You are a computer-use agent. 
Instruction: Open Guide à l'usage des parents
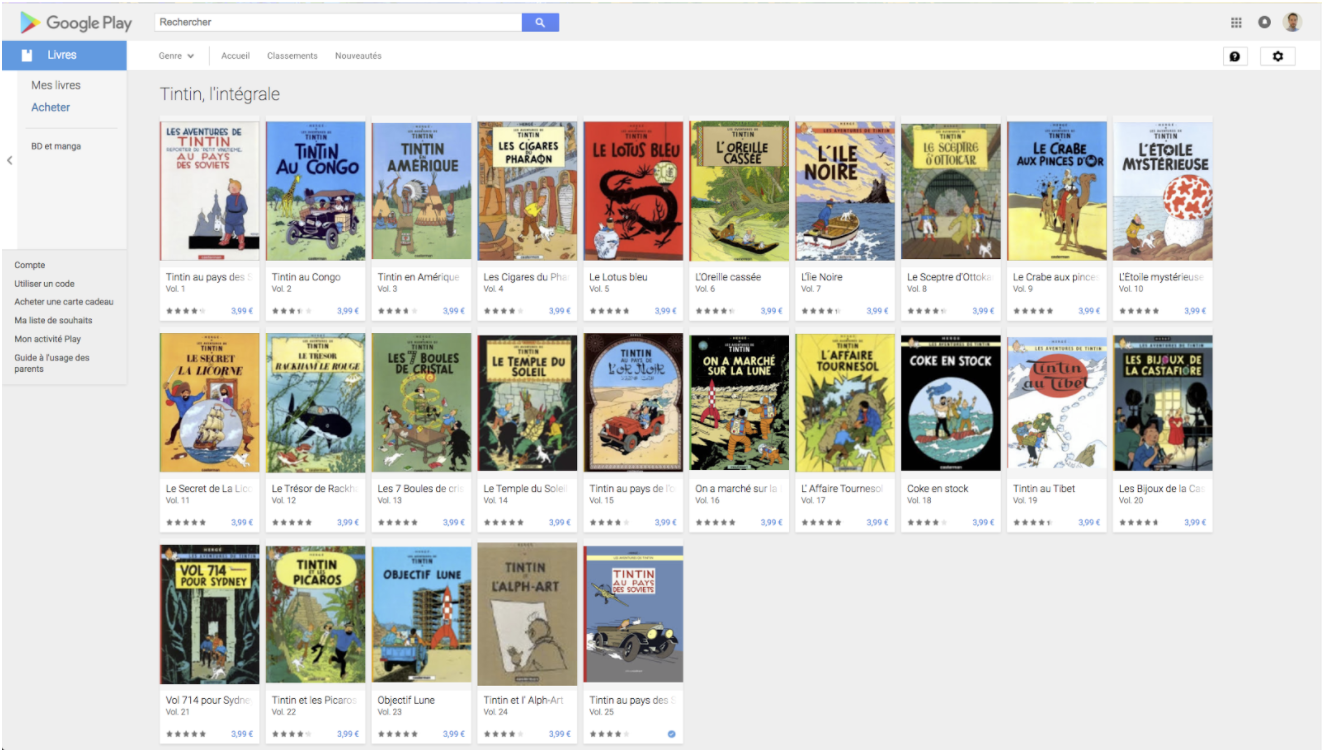coord(52,363)
